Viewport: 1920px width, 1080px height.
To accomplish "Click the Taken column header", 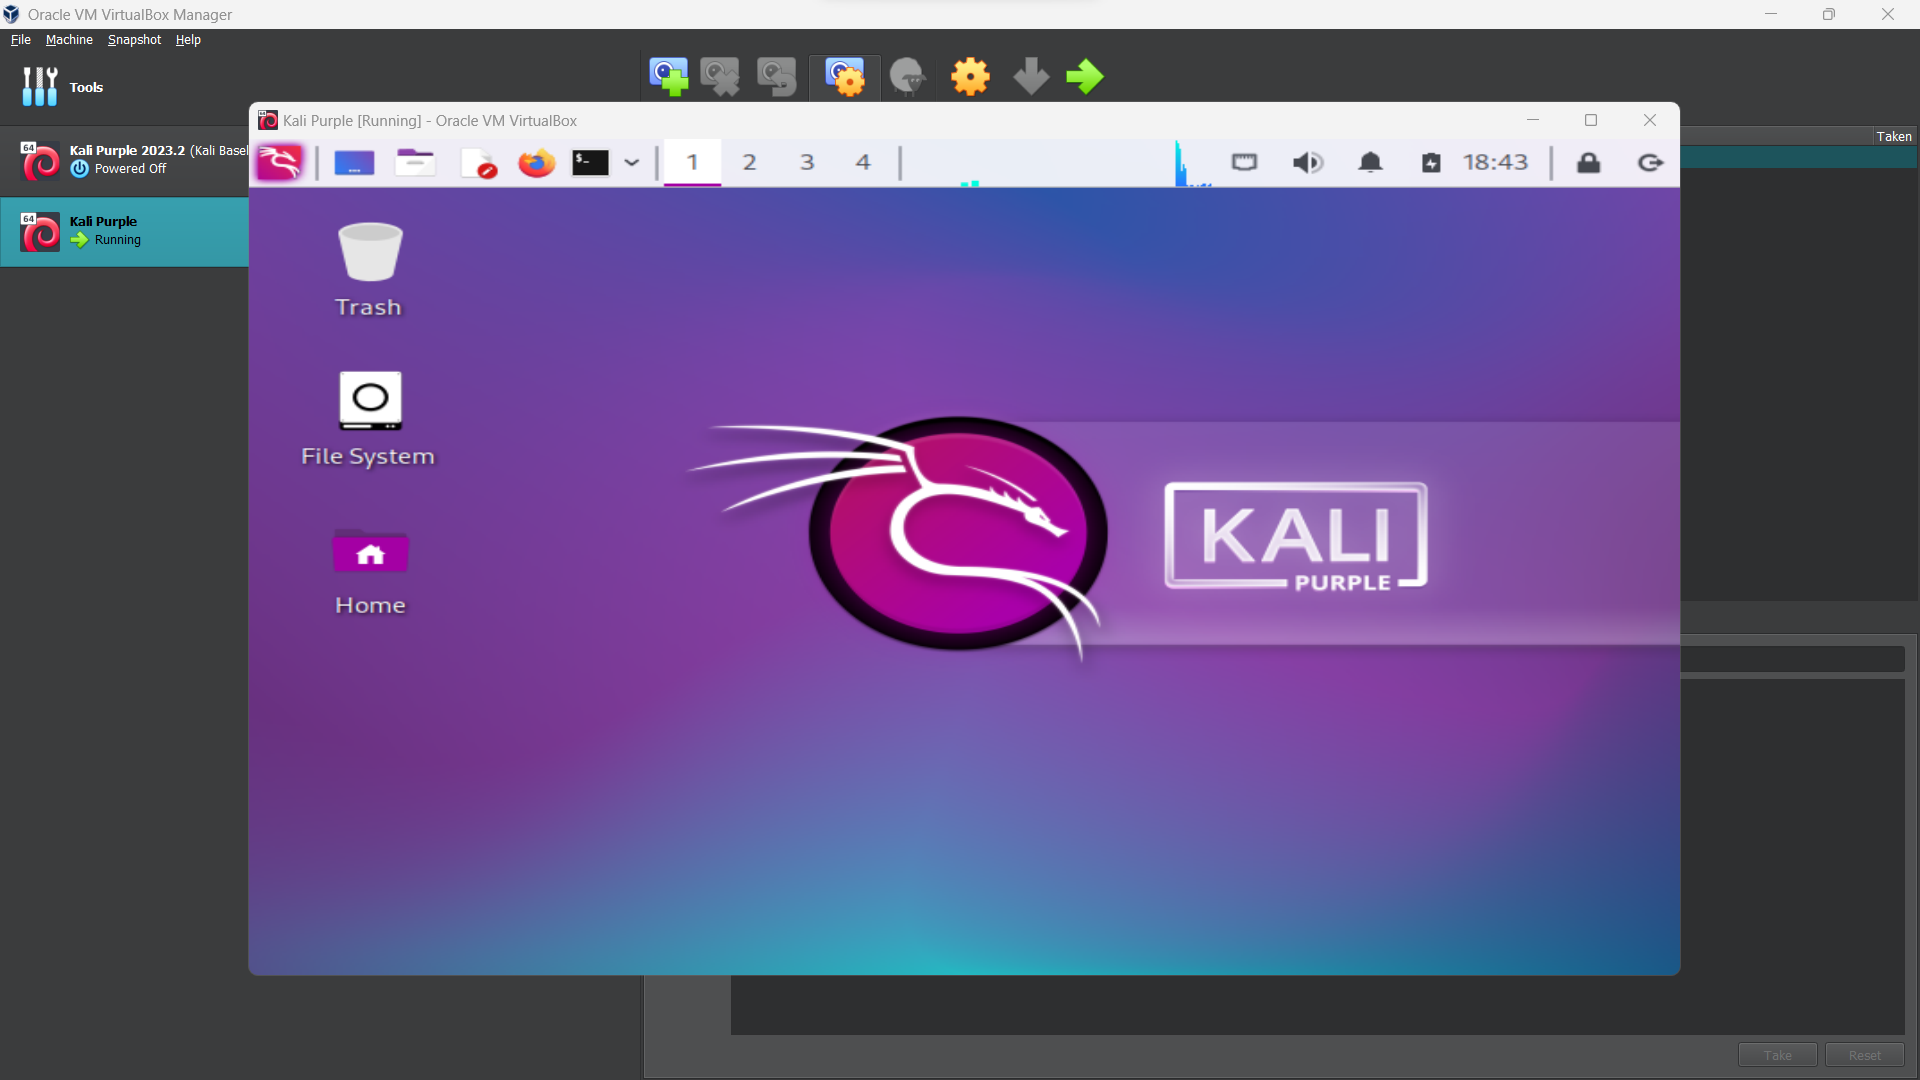I will (1893, 136).
